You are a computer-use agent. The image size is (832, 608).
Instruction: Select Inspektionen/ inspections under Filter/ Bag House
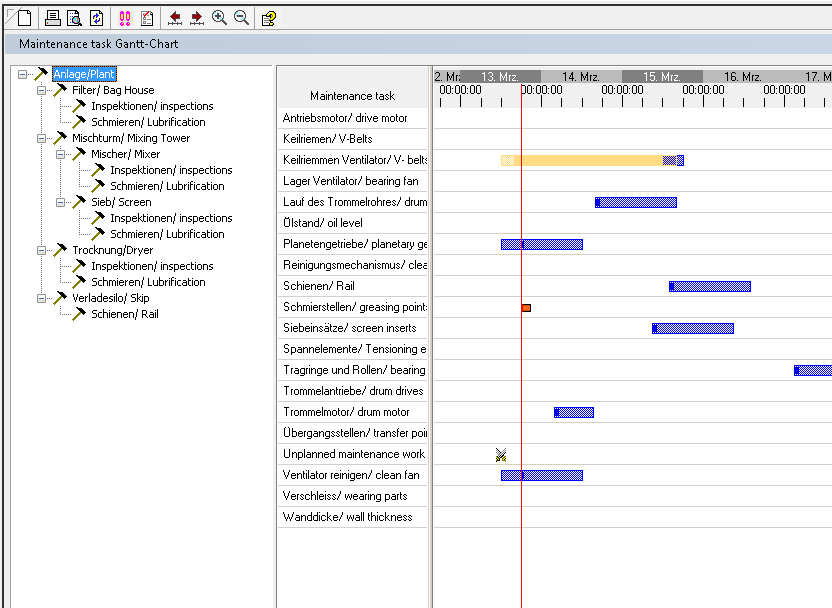(152, 106)
